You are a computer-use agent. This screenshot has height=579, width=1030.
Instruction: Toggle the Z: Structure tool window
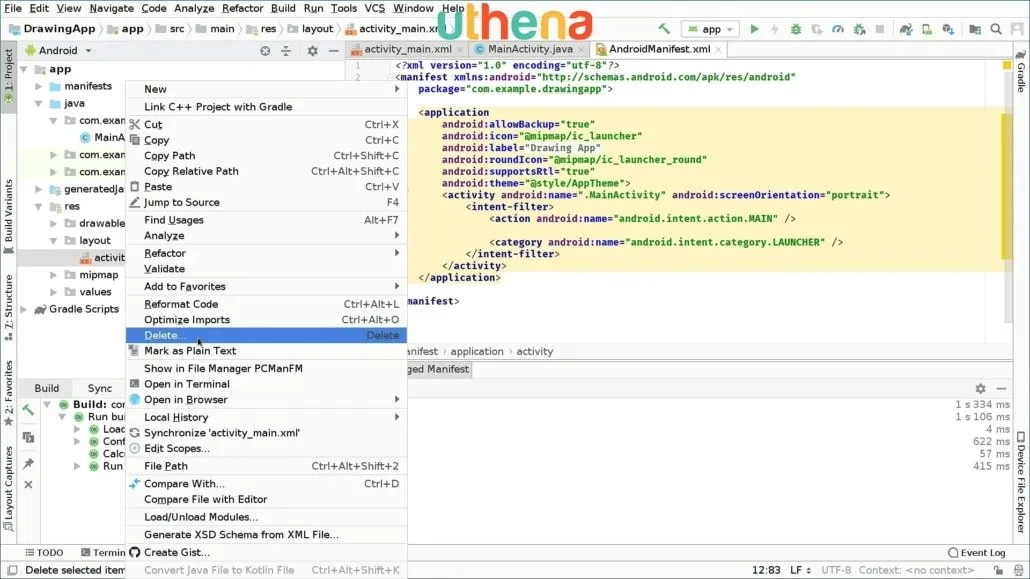click(9, 307)
